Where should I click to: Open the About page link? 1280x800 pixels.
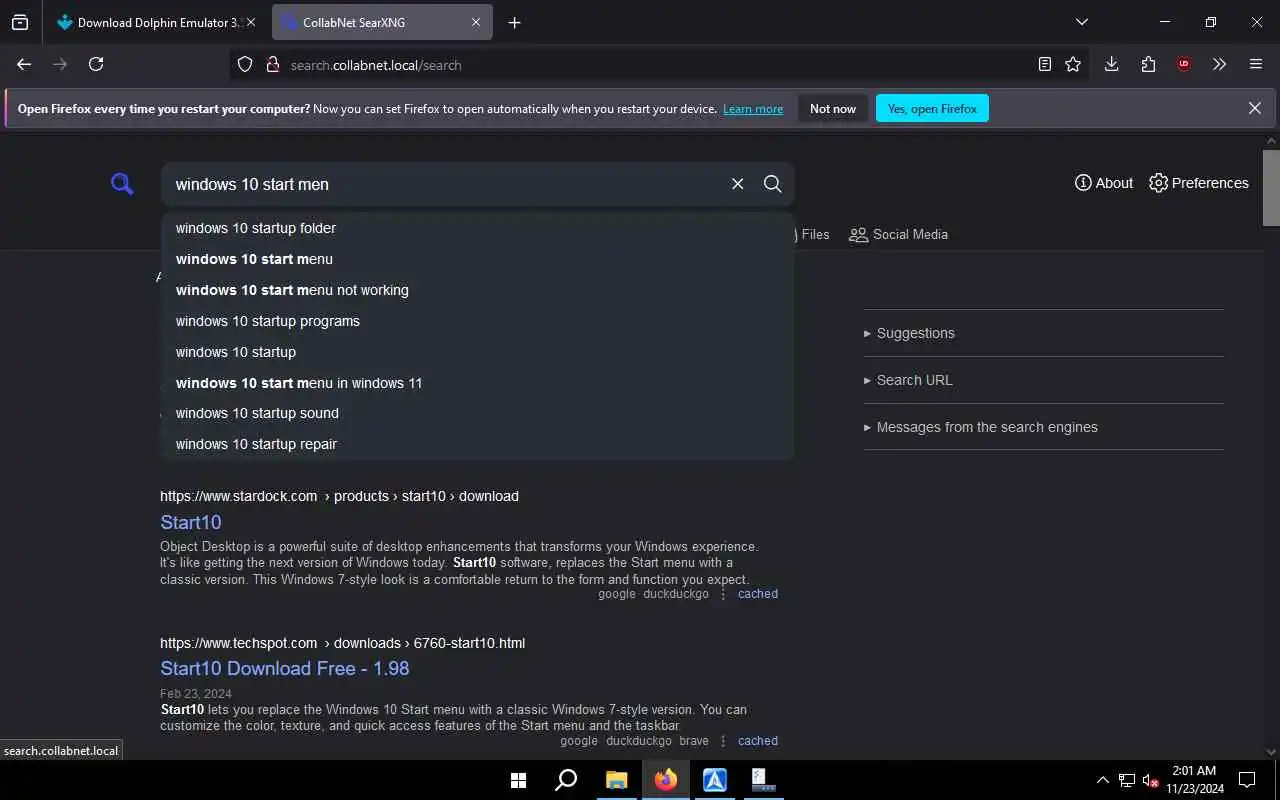(x=1103, y=183)
